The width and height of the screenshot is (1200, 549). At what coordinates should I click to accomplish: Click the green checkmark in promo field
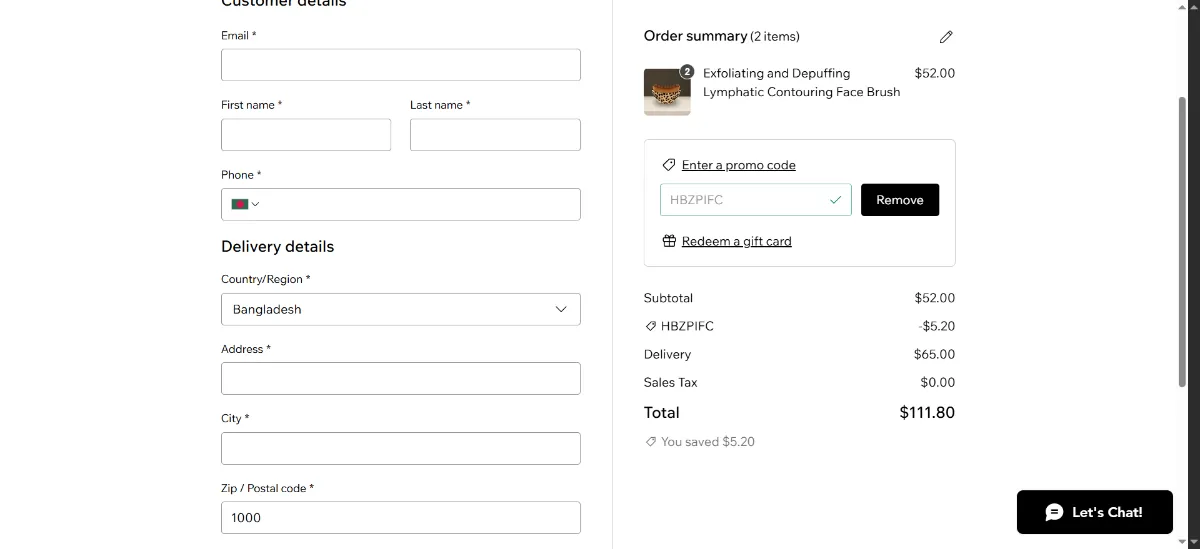pyautogui.click(x=836, y=200)
